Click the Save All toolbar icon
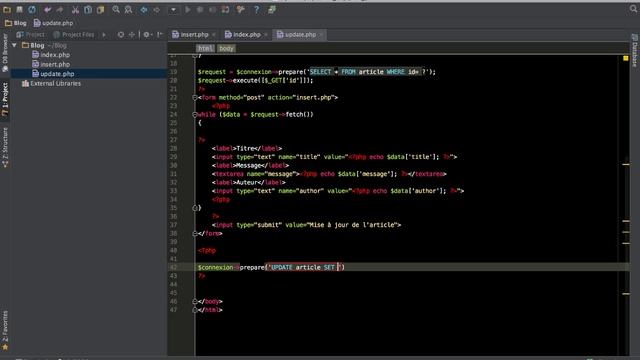 click(19, 9)
